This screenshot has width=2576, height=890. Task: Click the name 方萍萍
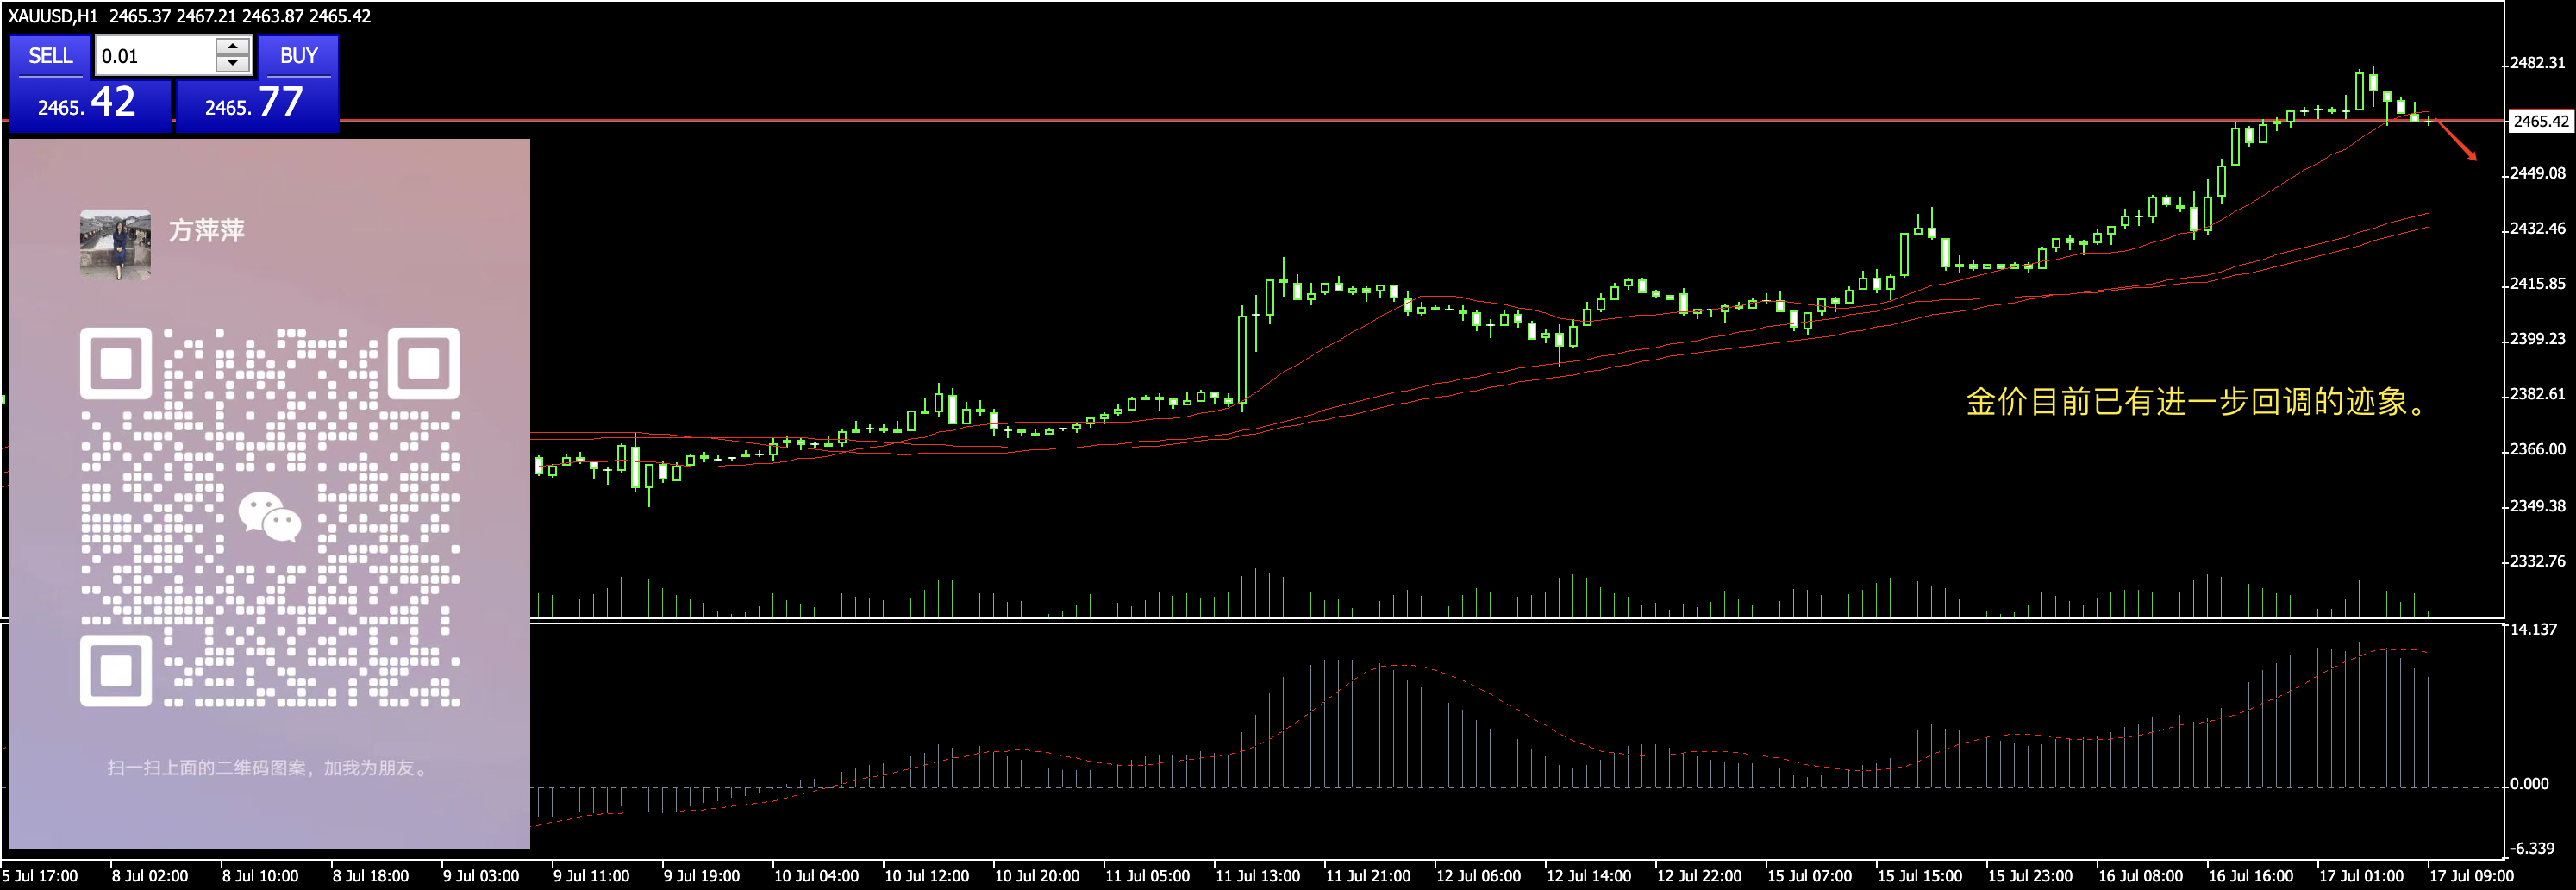click(x=206, y=231)
